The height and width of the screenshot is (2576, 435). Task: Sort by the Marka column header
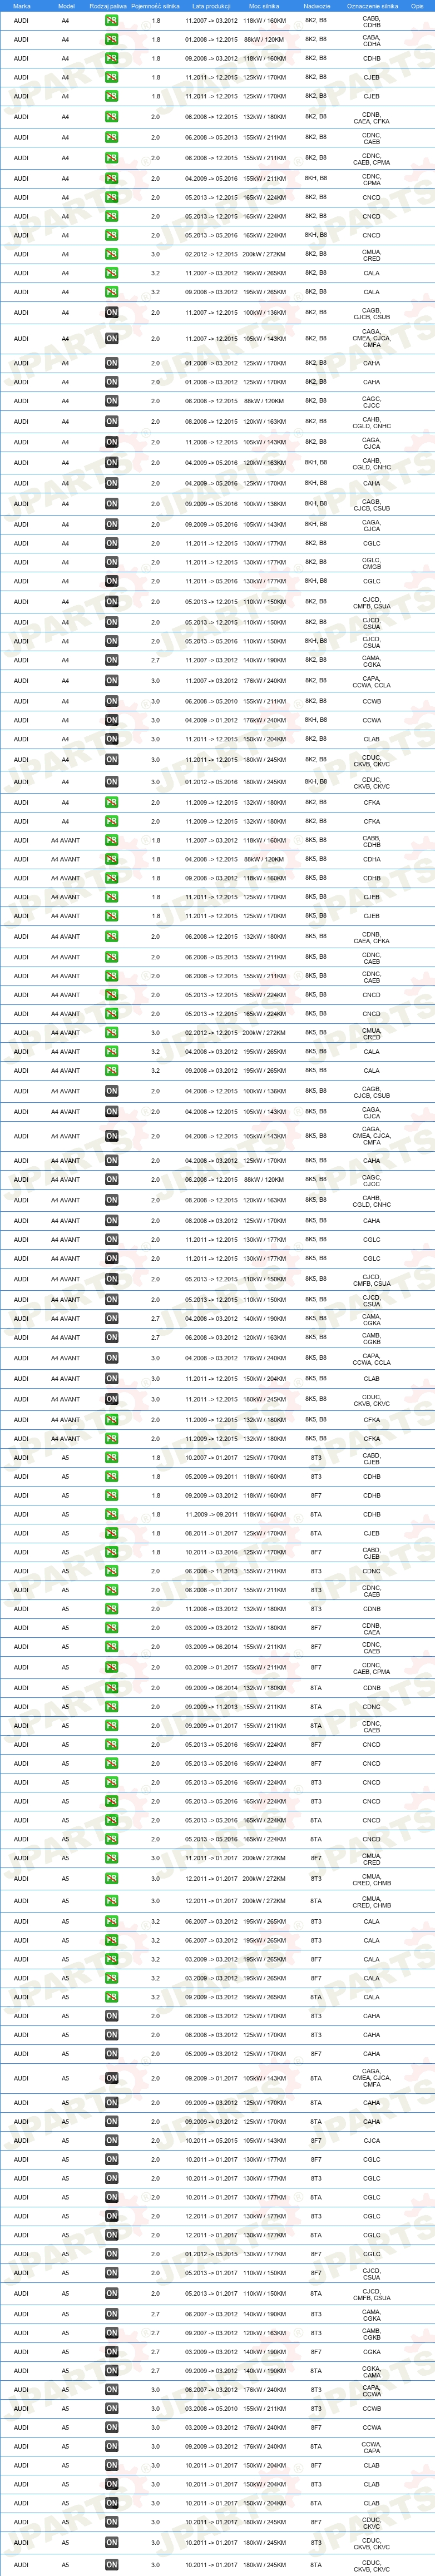tap(22, 6)
